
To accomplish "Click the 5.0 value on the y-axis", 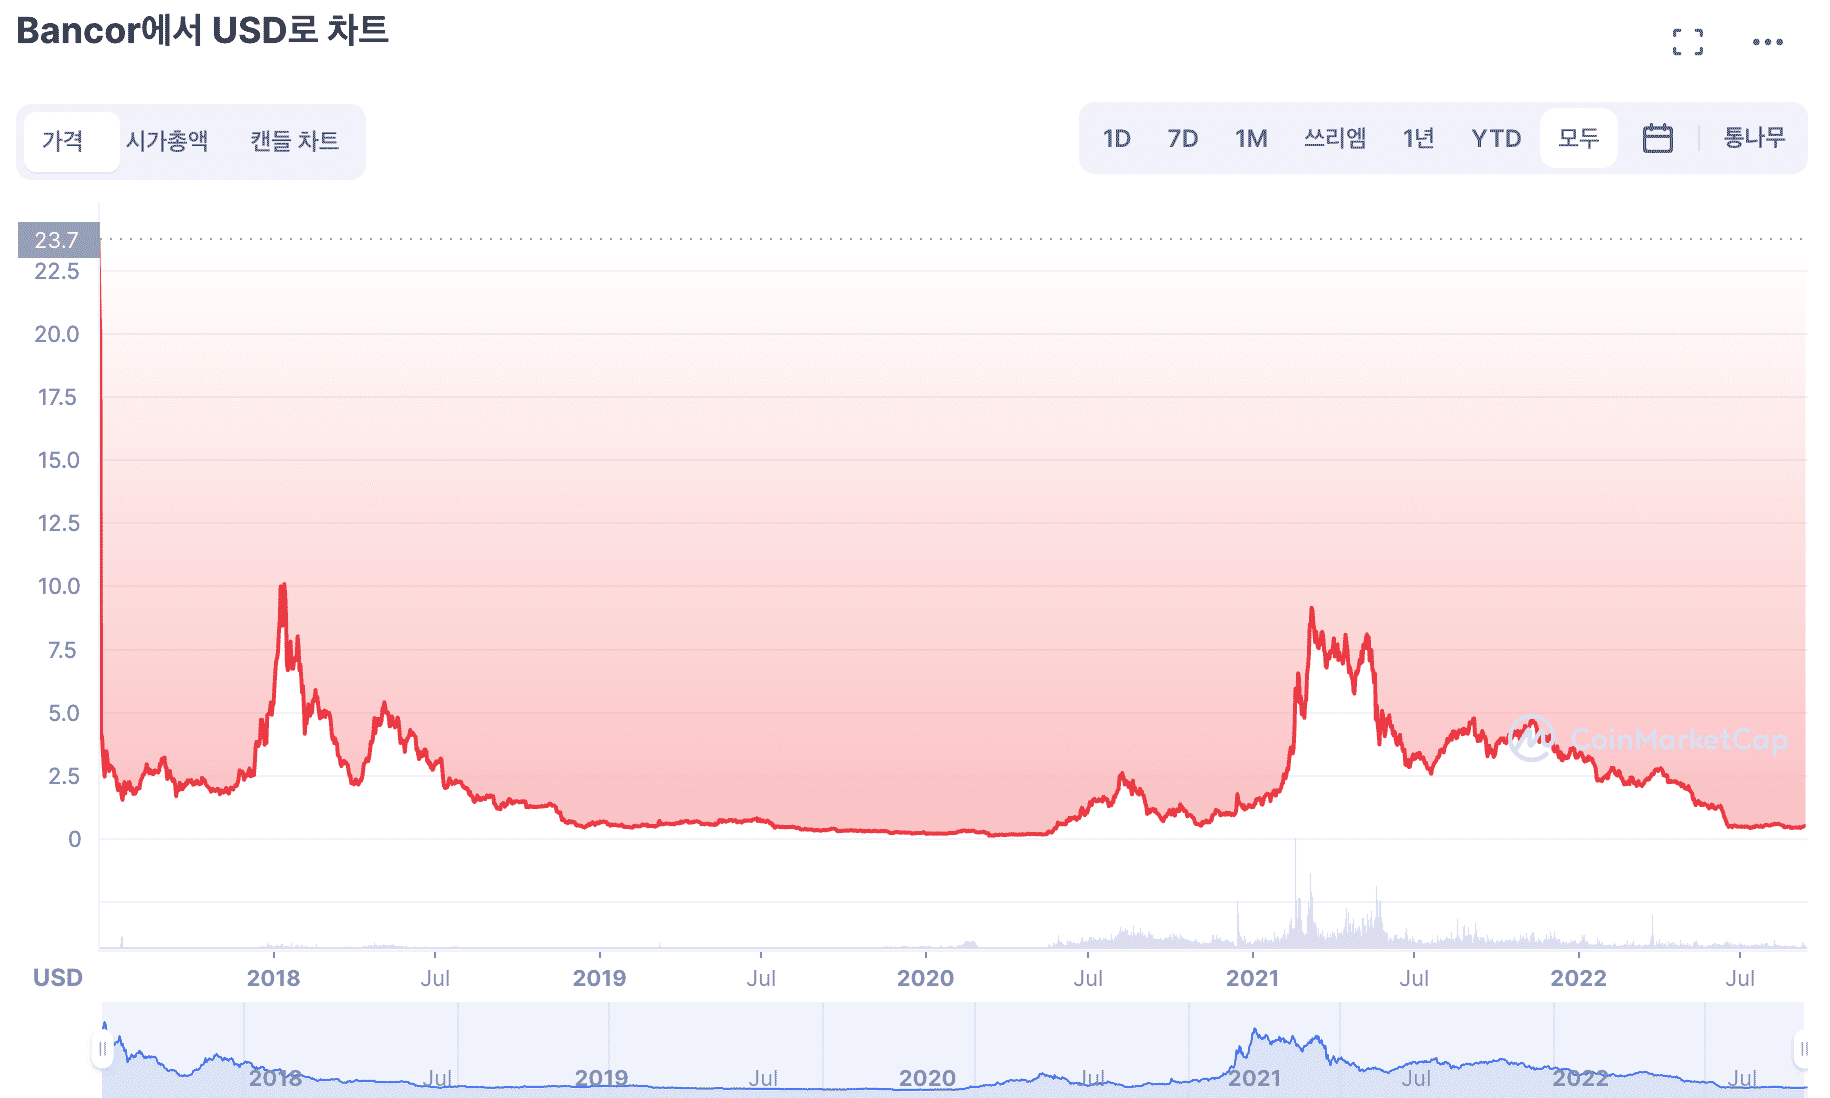I will 63,713.
